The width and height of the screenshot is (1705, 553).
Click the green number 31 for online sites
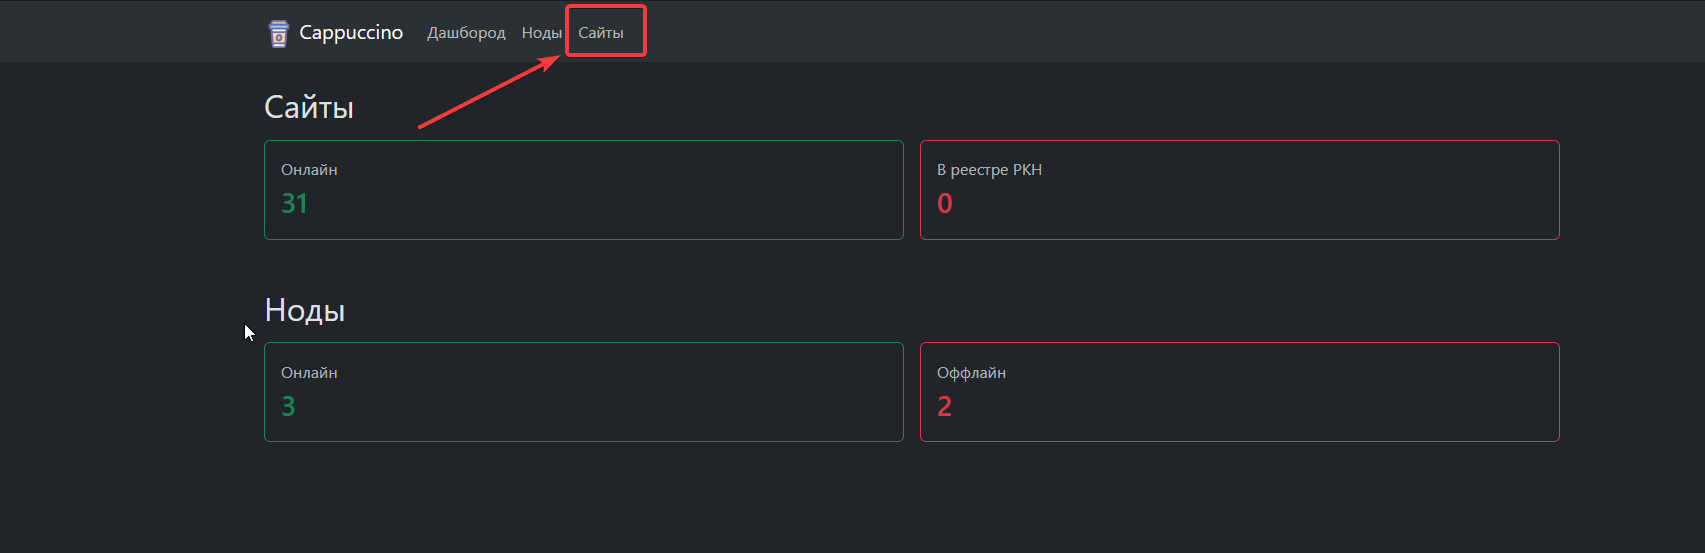pos(294,204)
